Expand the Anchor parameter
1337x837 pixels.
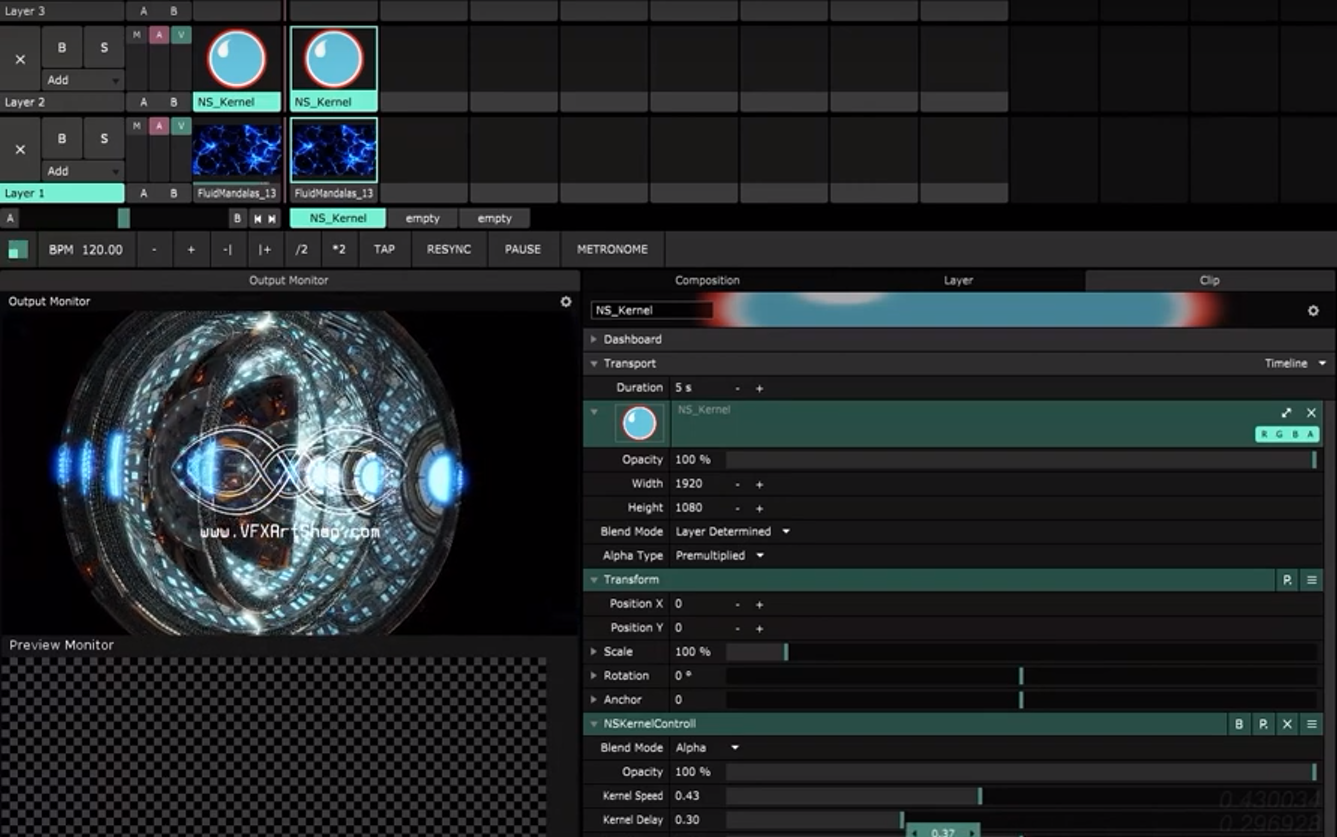(594, 700)
